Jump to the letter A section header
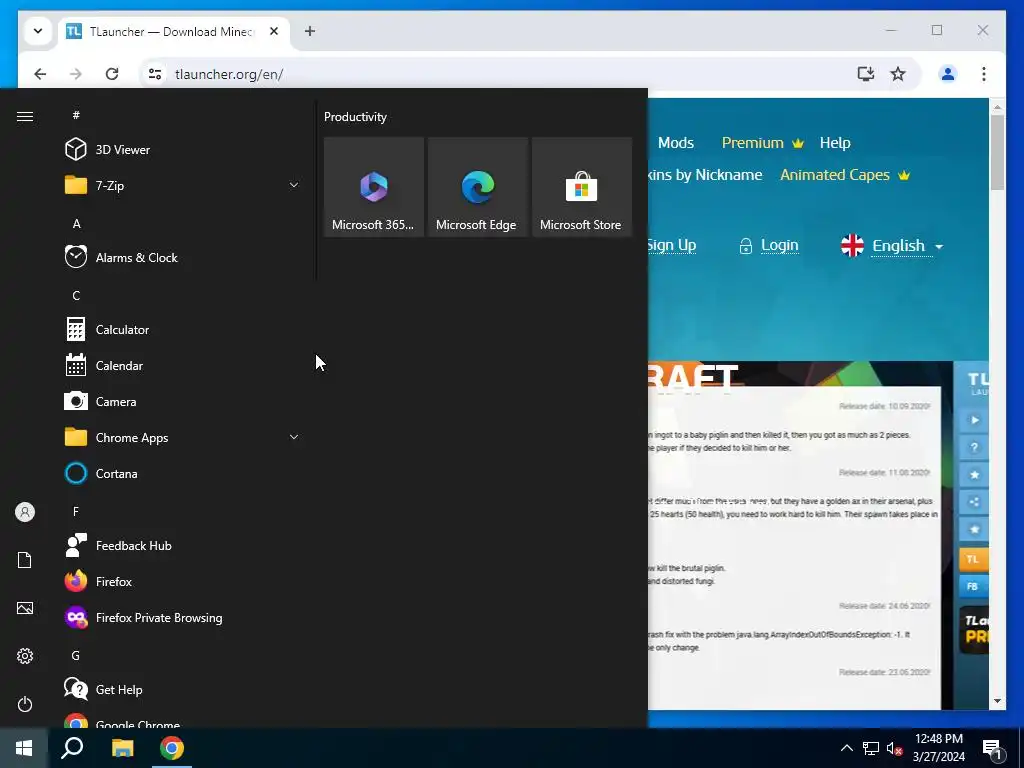 pos(76,224)
